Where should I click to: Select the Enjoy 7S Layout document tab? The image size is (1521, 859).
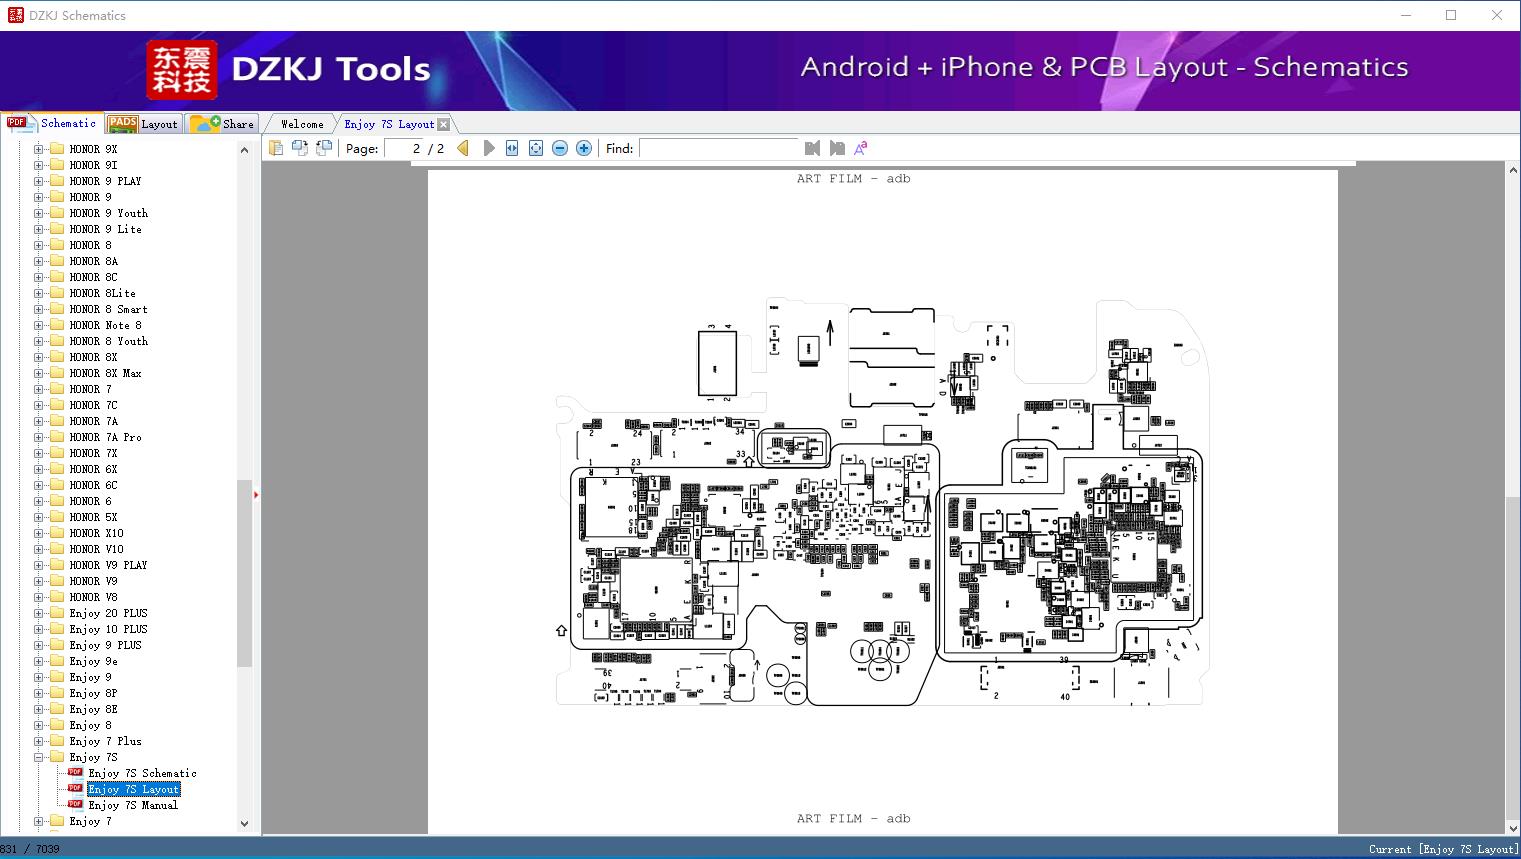389,124
